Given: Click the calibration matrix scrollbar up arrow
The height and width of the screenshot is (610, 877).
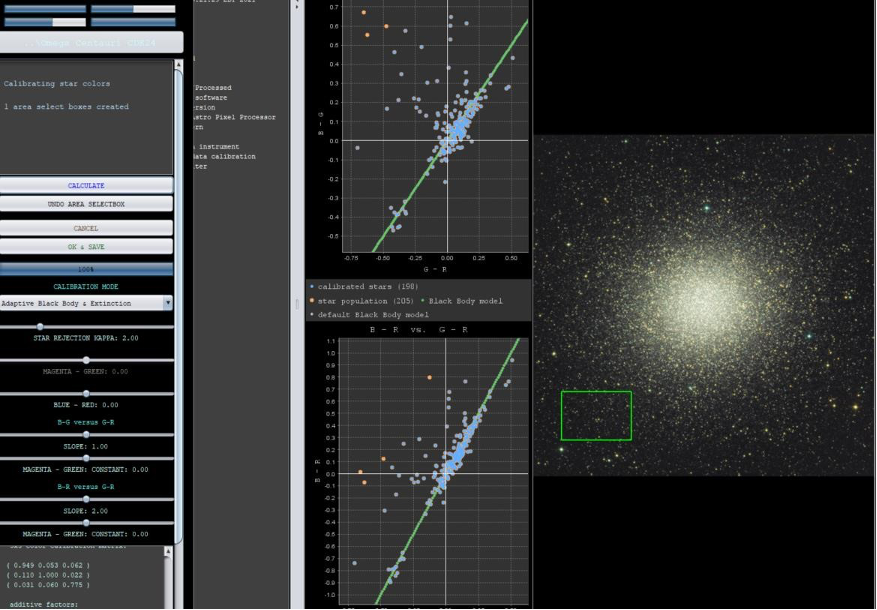Looking at the screenshot, I should tap(168, 552).
